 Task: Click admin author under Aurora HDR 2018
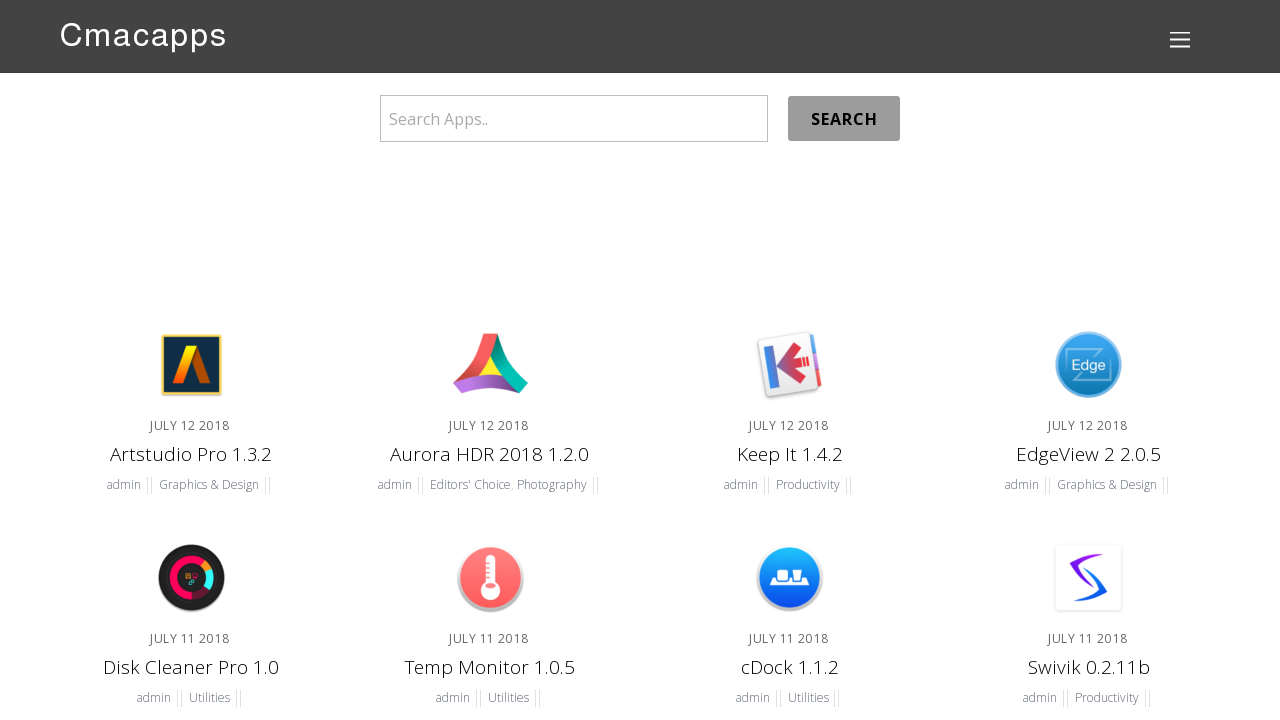tap(395, 485)
